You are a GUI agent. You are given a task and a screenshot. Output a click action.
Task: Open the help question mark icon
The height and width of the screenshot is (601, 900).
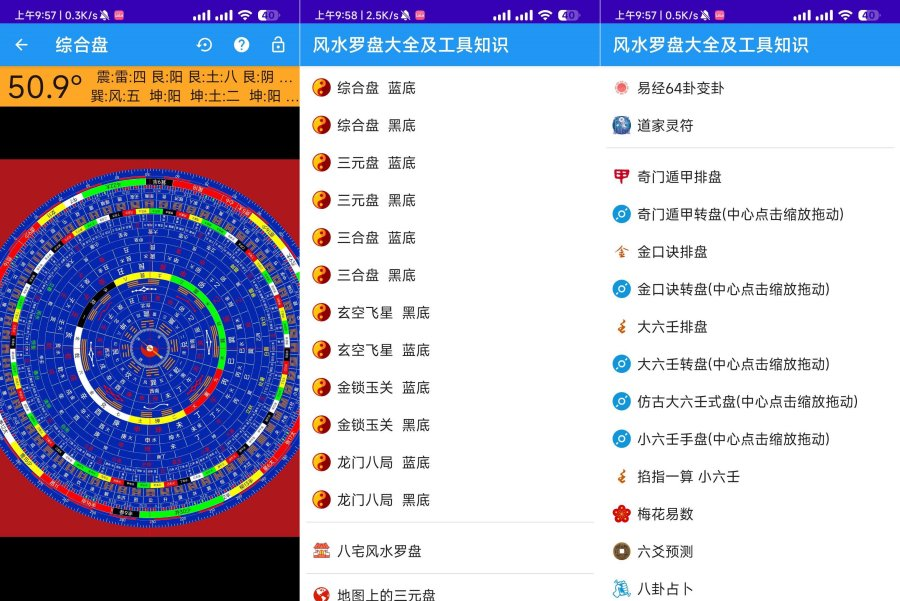click(242, 45)
